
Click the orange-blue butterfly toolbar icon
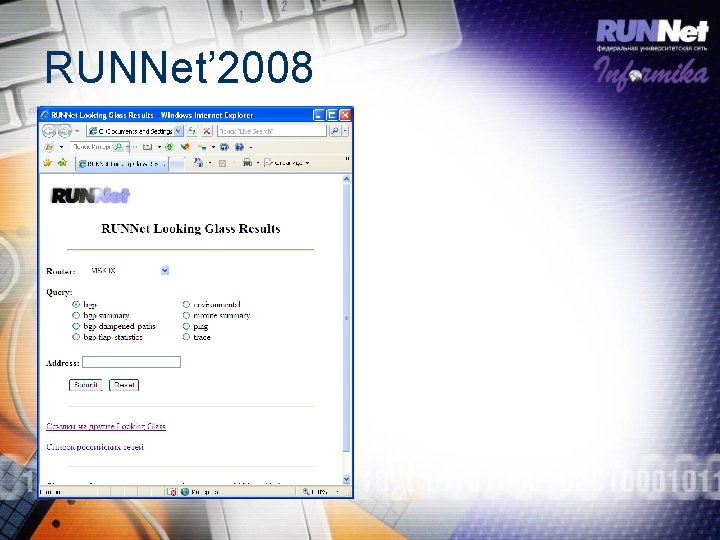[x=186, y=147]
